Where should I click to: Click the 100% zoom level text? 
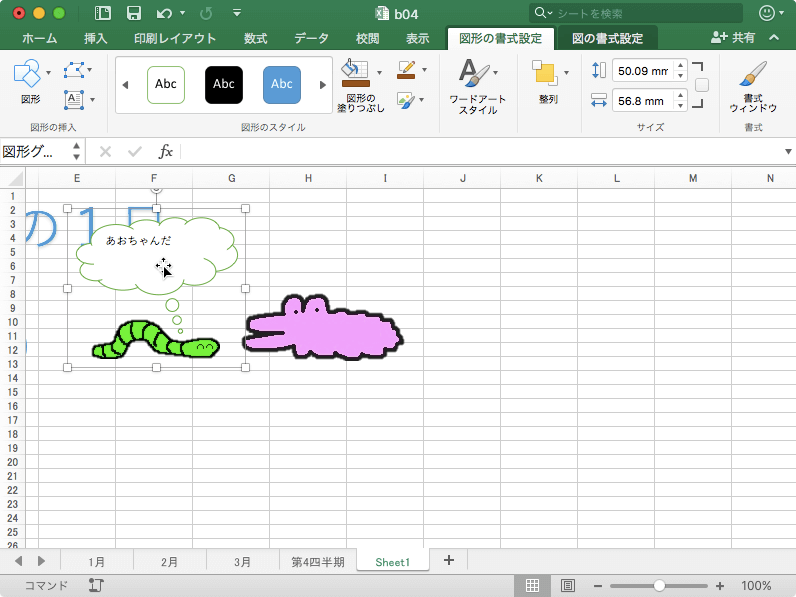[756, 586]
